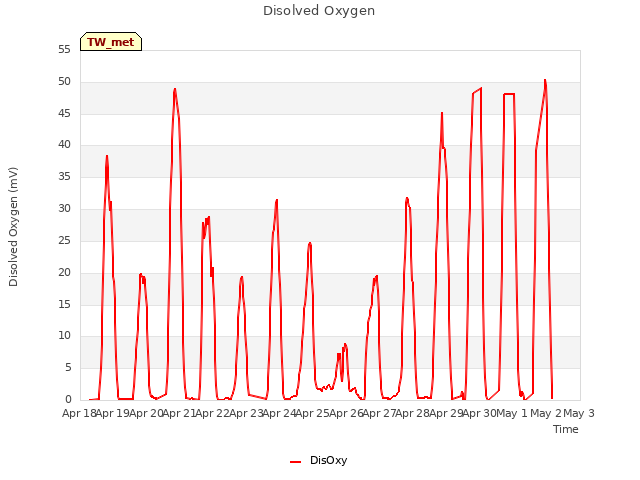Click the Apr 18 date tick label
Viewport: 640px width, 480px height.
pyautogui.click(x=79, y=413)
